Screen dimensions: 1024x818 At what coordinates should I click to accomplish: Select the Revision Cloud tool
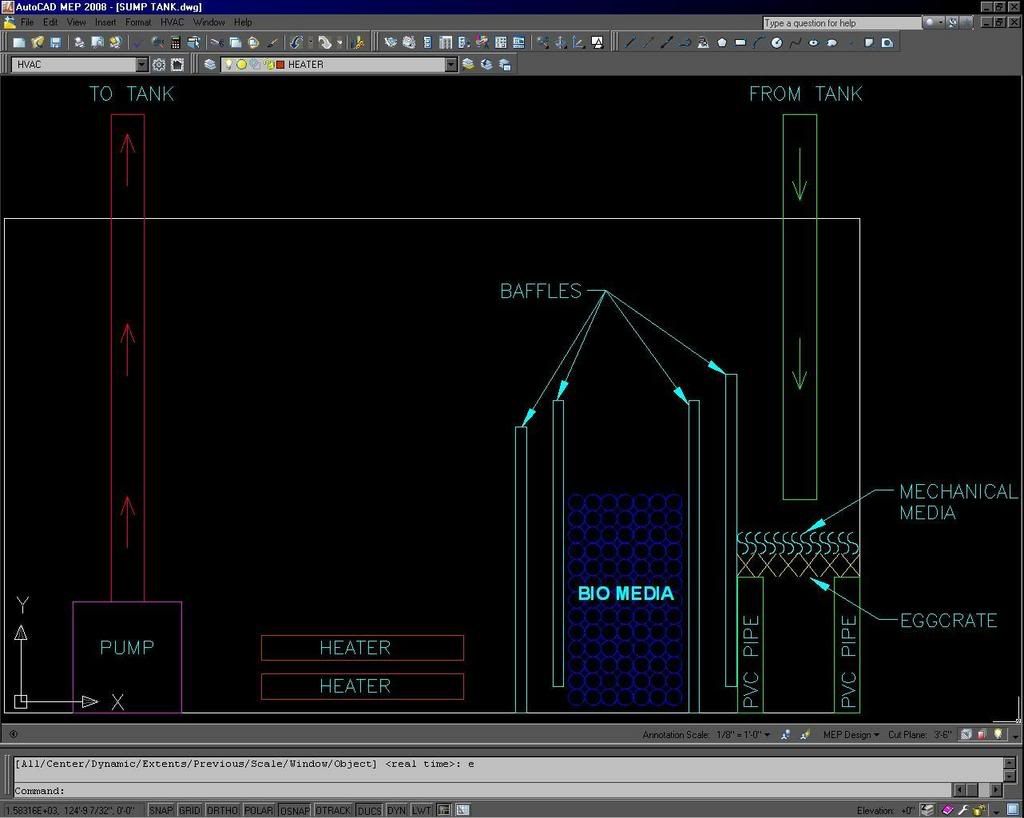click(831, 42)
